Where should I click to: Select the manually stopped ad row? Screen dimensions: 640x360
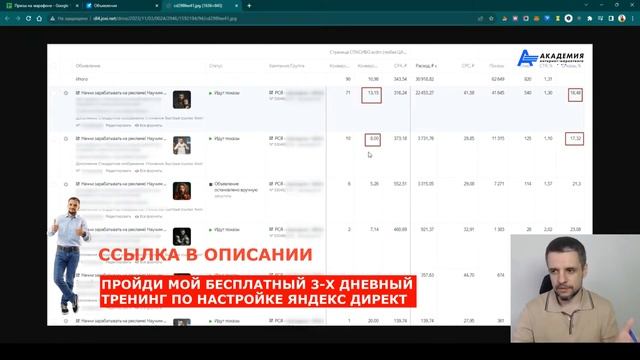pos(66,184)
